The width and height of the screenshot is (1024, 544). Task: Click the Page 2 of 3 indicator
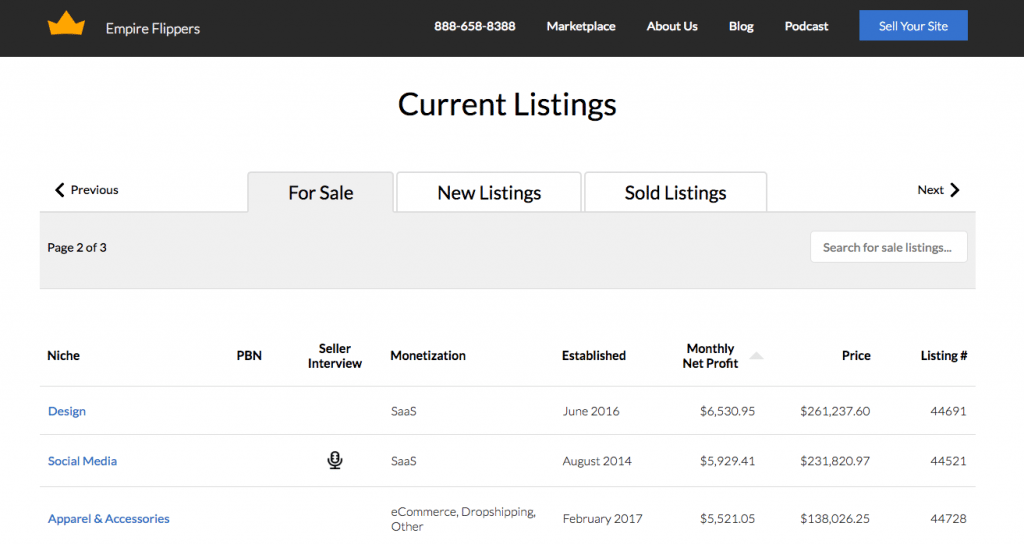76,248
